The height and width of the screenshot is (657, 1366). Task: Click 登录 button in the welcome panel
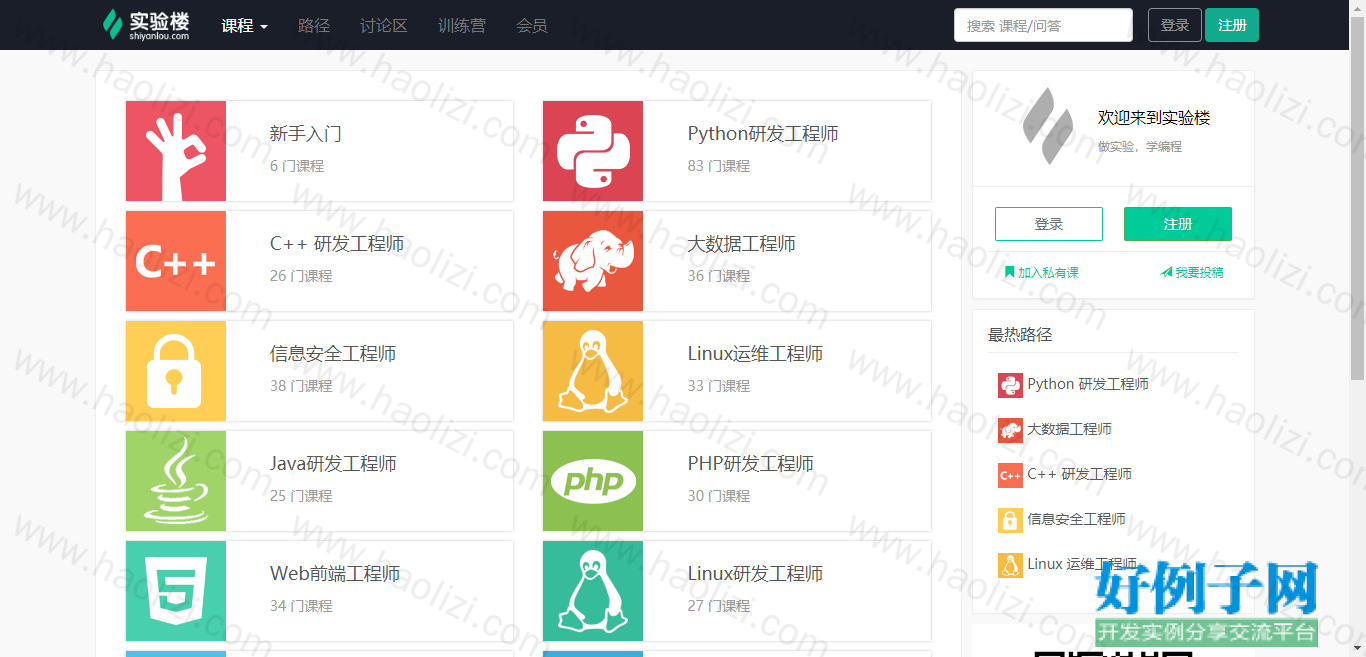[x=1049, y=224]
